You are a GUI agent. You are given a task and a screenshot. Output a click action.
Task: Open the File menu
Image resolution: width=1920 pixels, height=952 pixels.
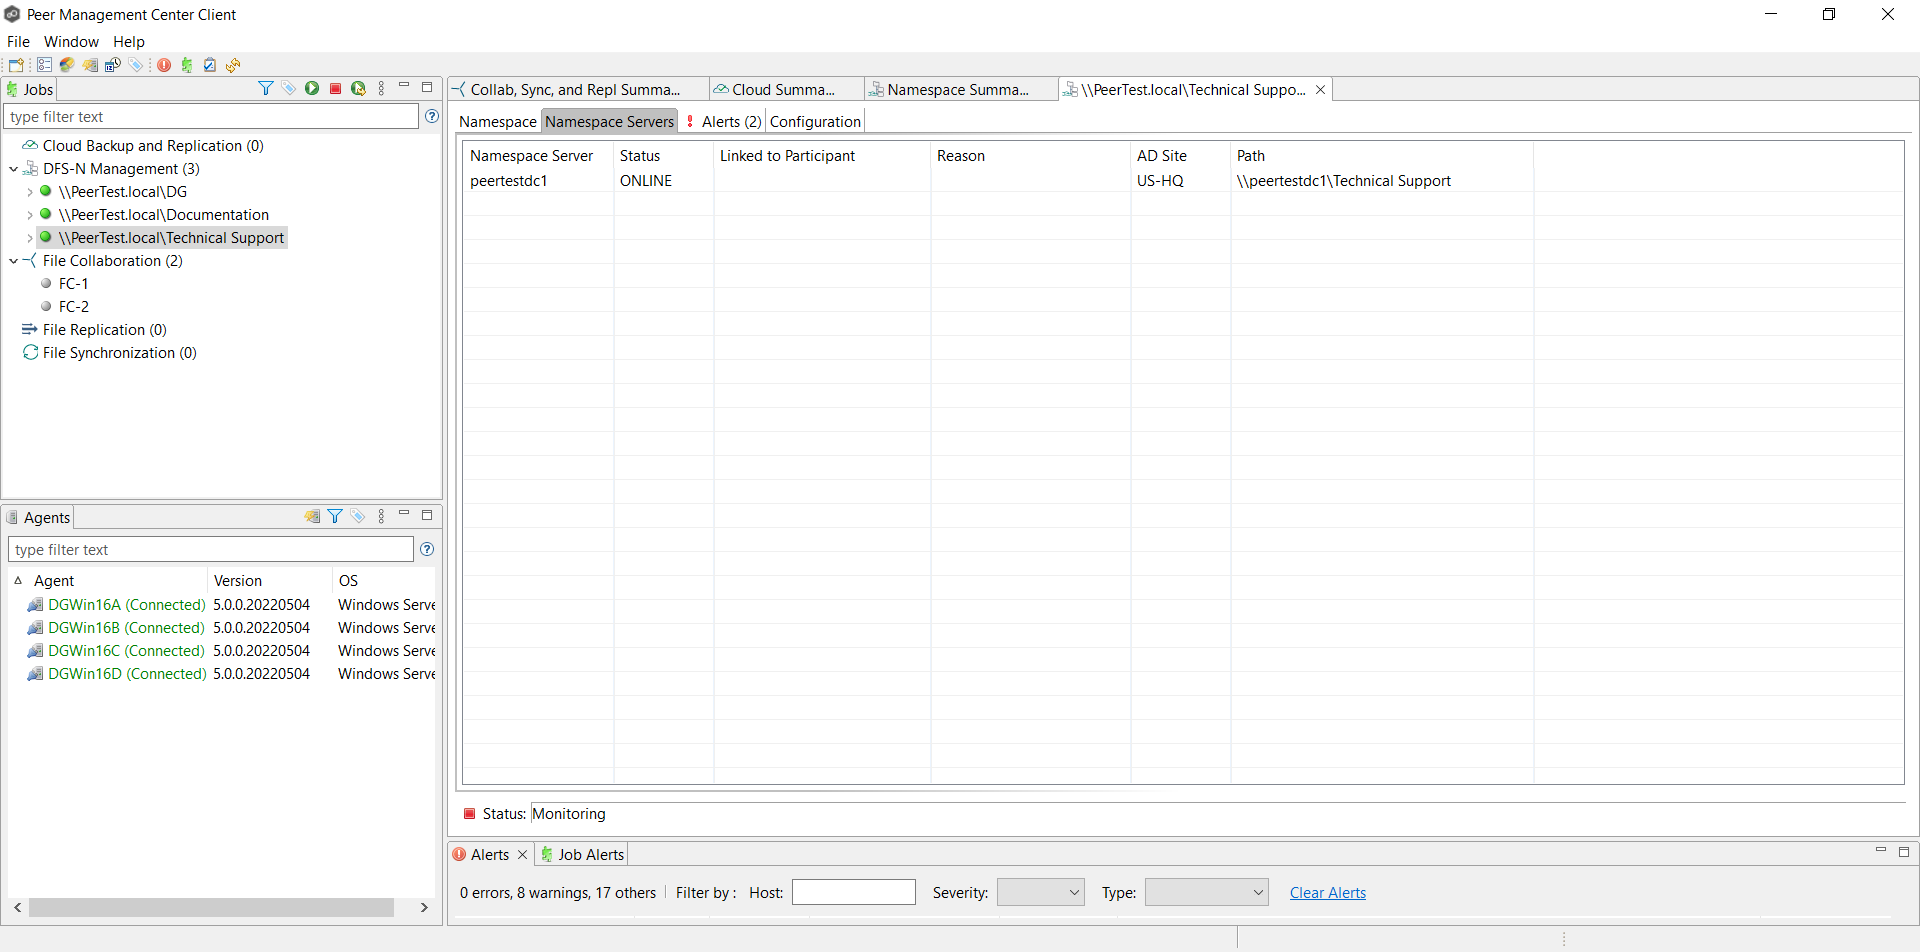(x=18, y=42)
